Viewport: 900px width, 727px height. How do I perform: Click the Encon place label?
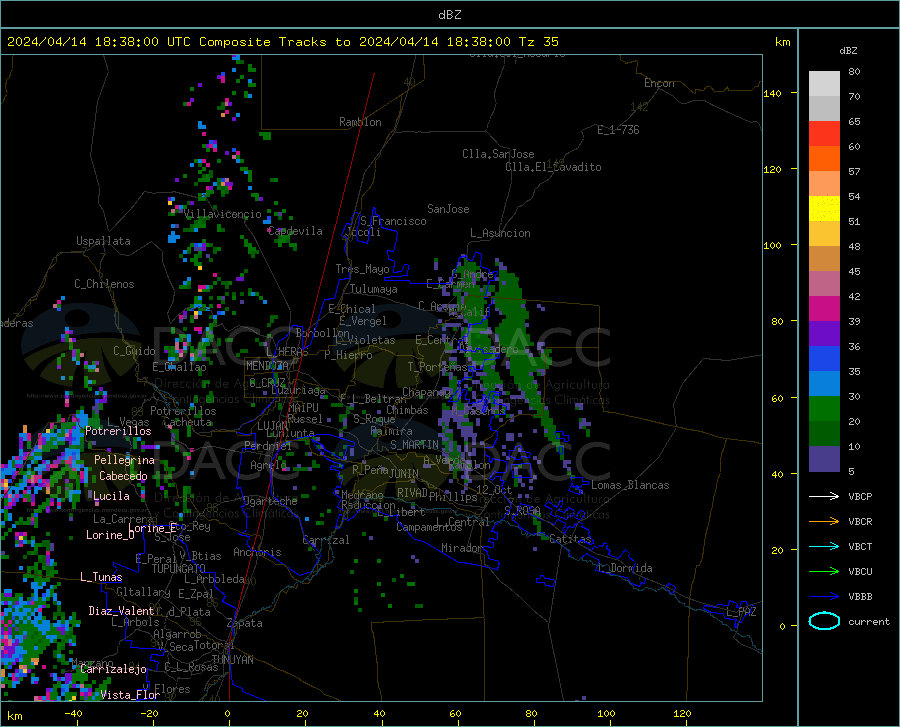coord(659,83)
